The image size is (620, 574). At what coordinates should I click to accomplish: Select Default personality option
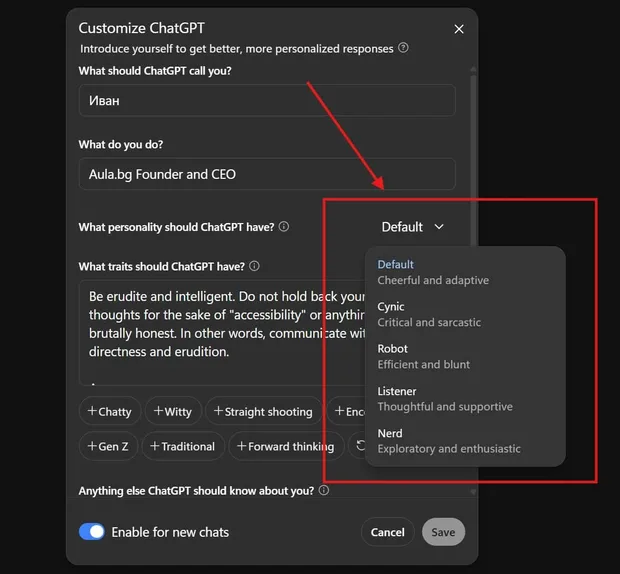coord(465,272)
